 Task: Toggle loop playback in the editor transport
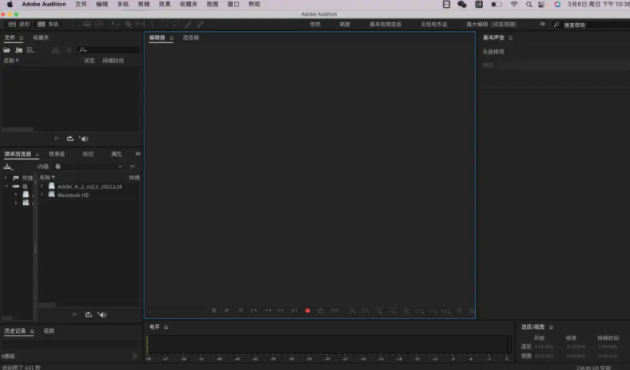[x=321, y=311]
